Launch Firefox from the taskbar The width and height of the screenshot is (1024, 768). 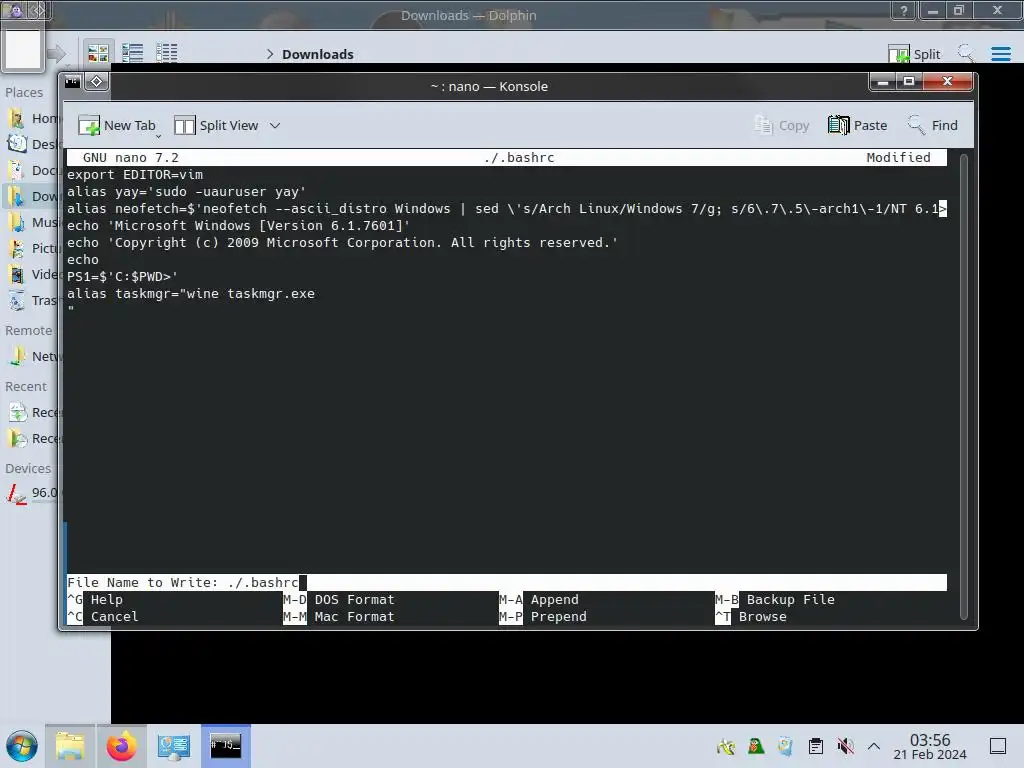pos(121,746)
